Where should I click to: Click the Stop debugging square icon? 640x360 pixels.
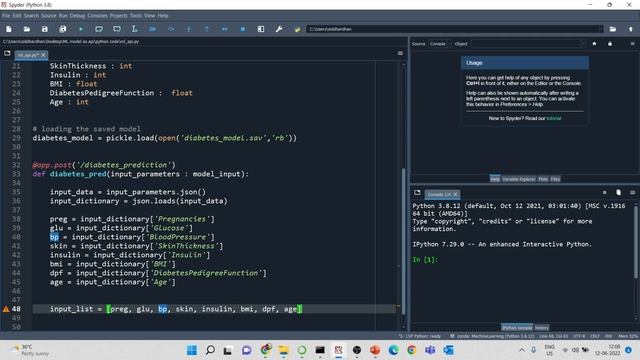(x=243, y=29)
